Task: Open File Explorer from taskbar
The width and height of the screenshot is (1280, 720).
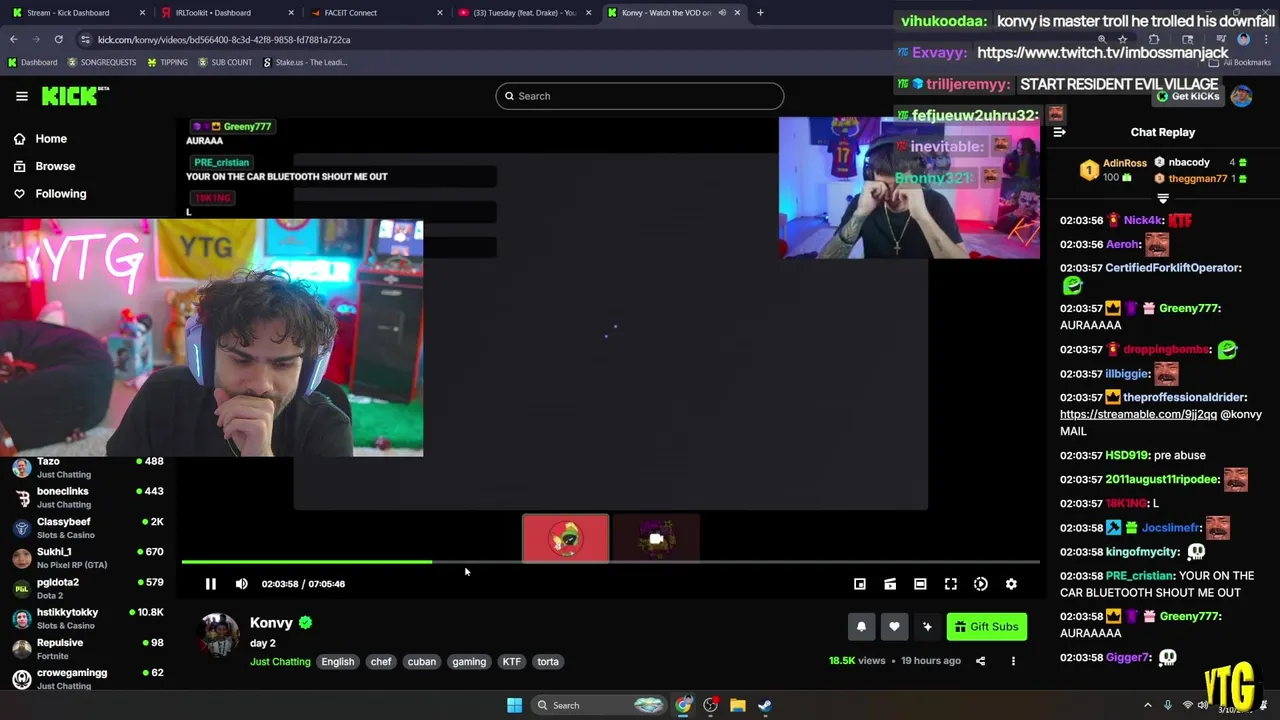Action: coord(737,706)
